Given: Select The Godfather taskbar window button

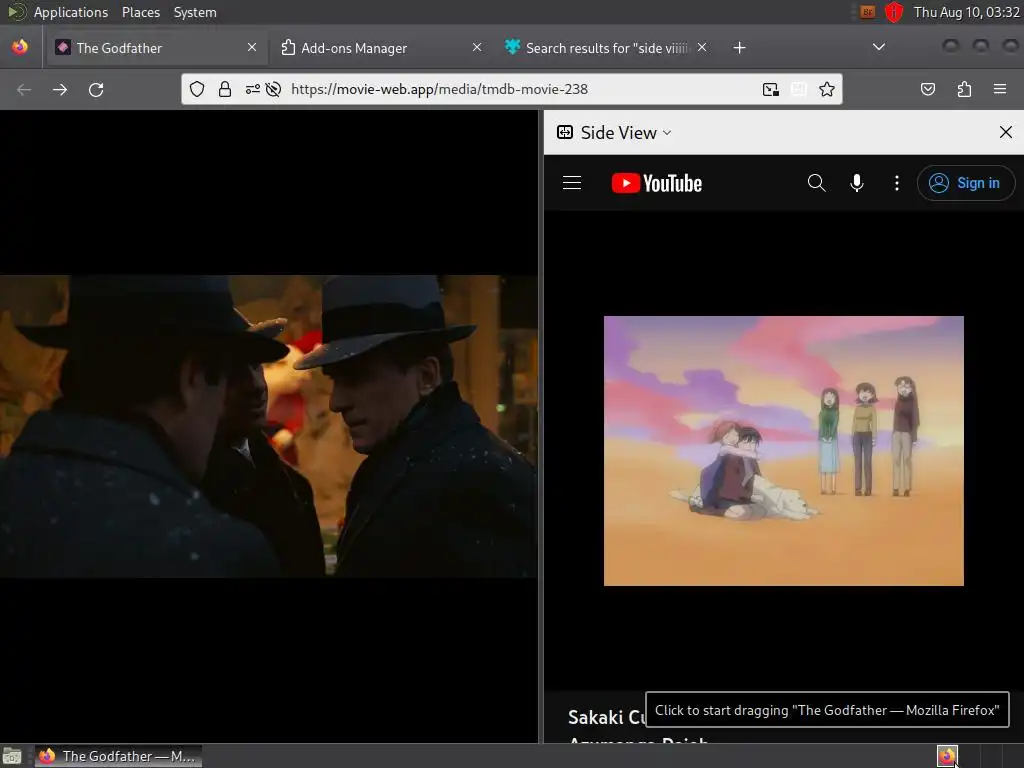Looking at the screenshot, I should point(118,756).
